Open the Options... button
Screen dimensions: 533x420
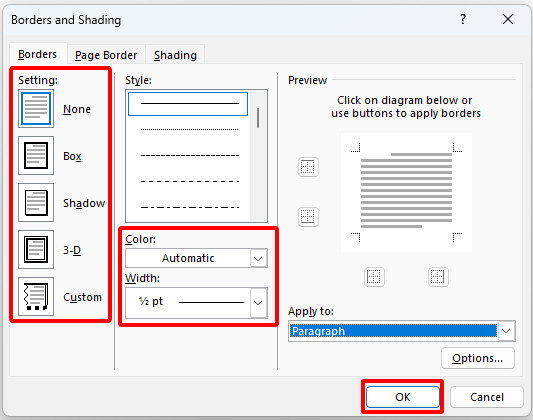coord(478,358)
